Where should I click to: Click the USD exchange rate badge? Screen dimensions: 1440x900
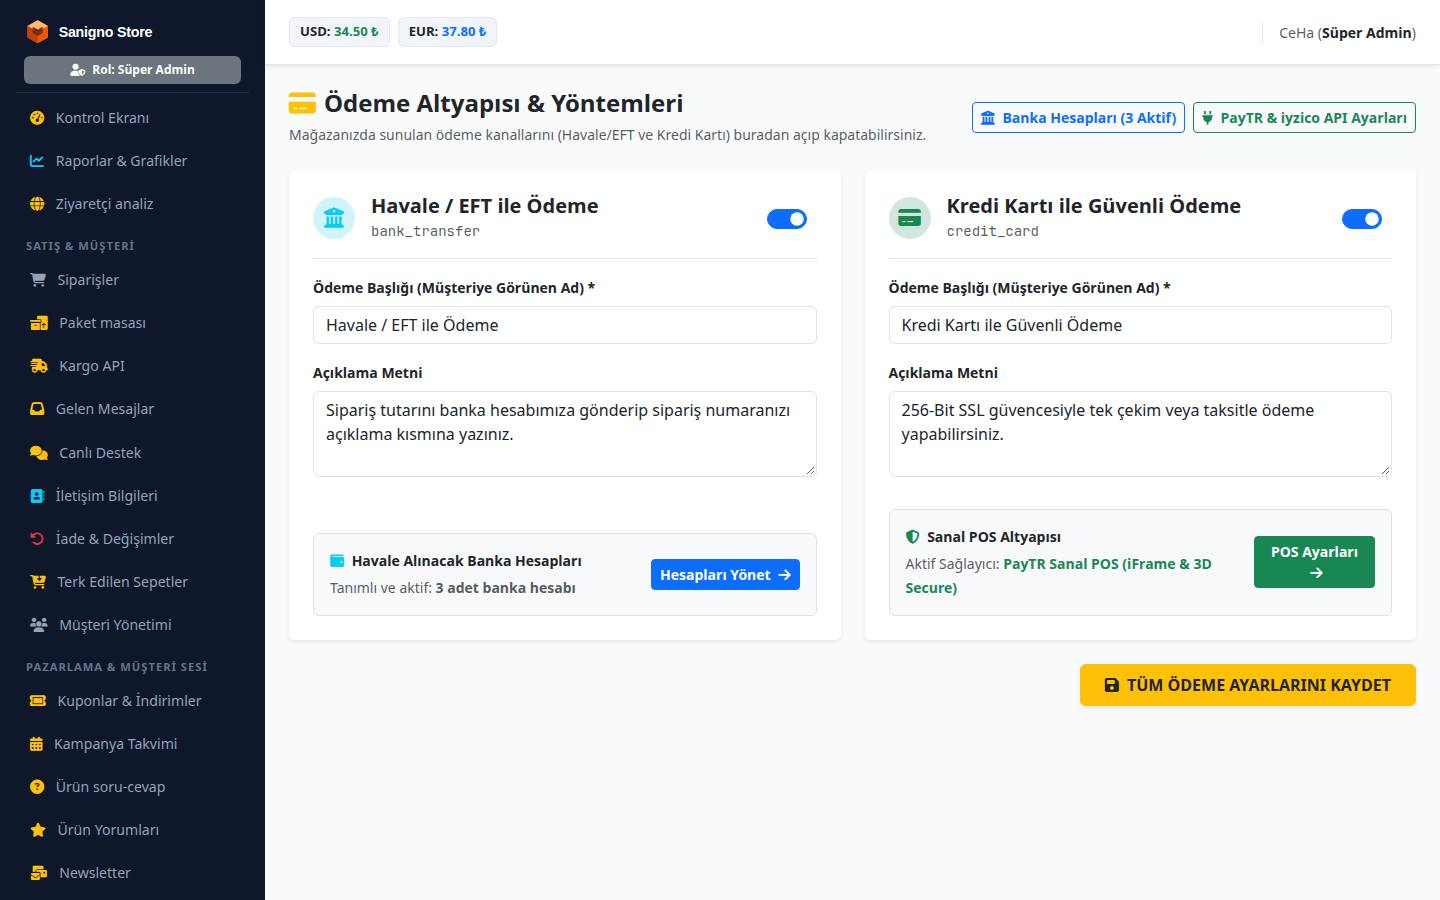pyautogui.click(x=340, y=32)
